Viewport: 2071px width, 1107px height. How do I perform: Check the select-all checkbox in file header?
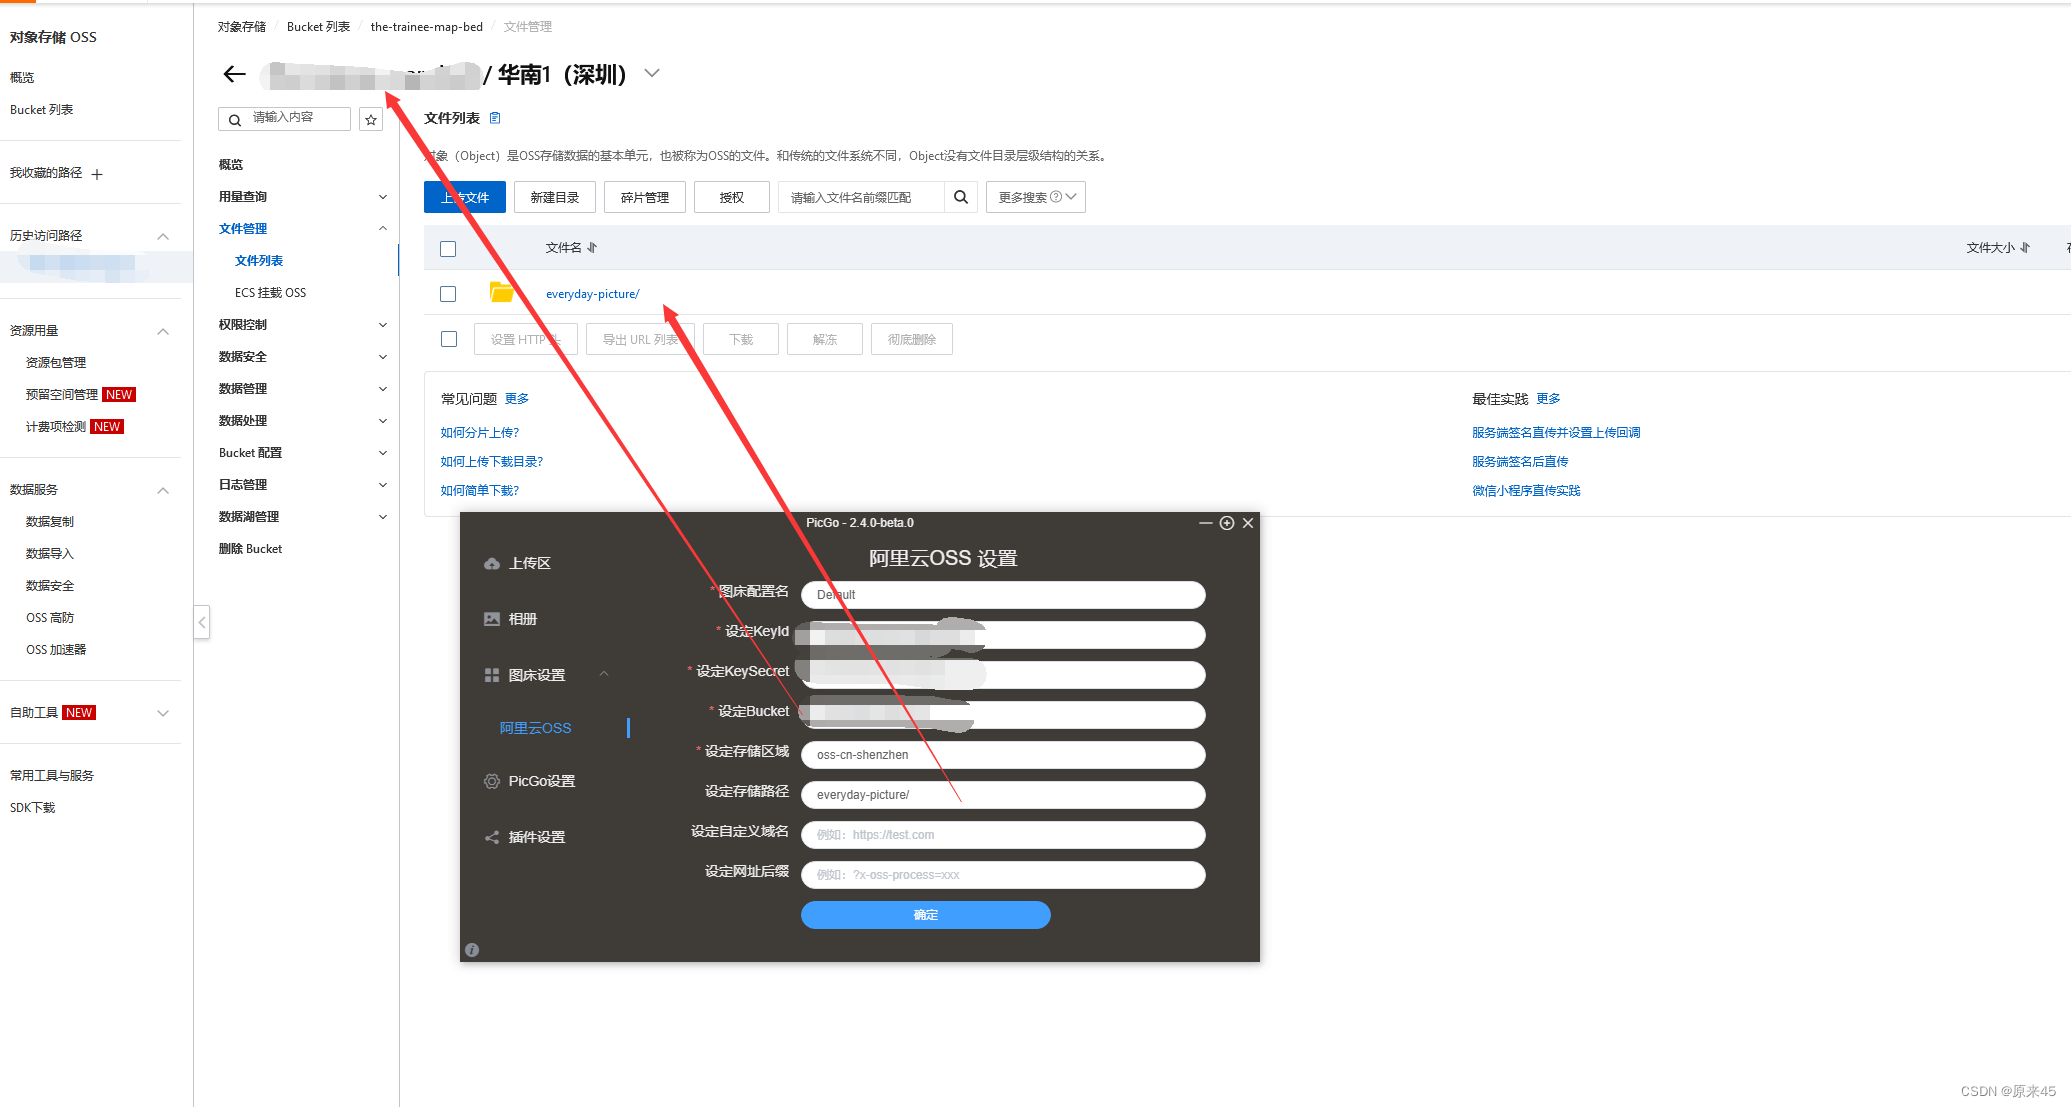pos(448,248)
